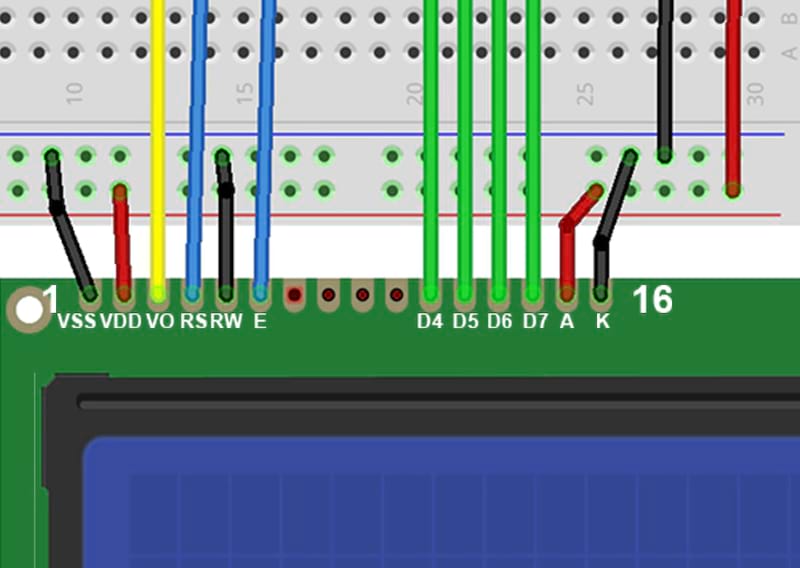Select the red wire attached to VDD pin
The image size is (800, 568).
[x=122, y=244]
